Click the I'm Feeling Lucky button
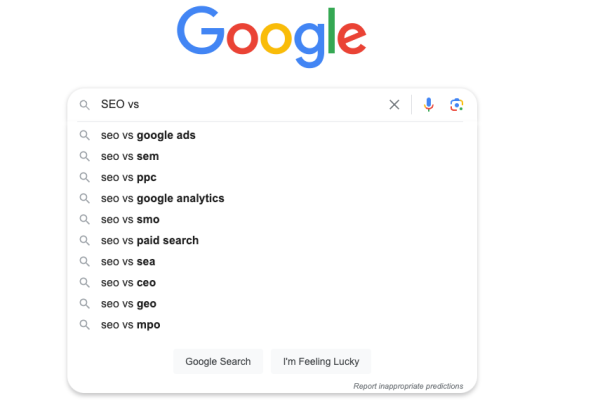 point(321,361)
